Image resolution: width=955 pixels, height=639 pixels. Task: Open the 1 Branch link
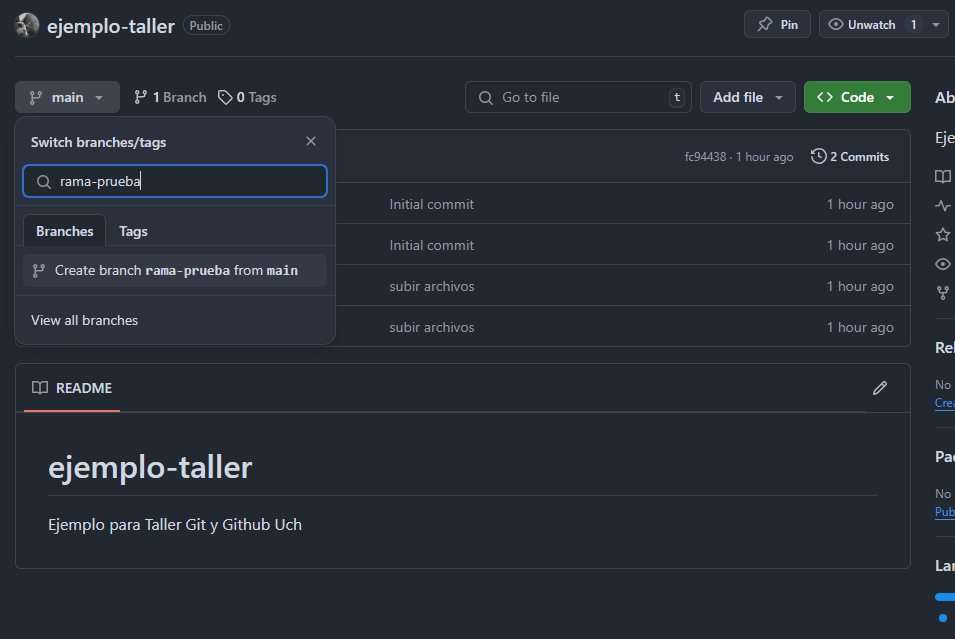click(x=170, y=97)
